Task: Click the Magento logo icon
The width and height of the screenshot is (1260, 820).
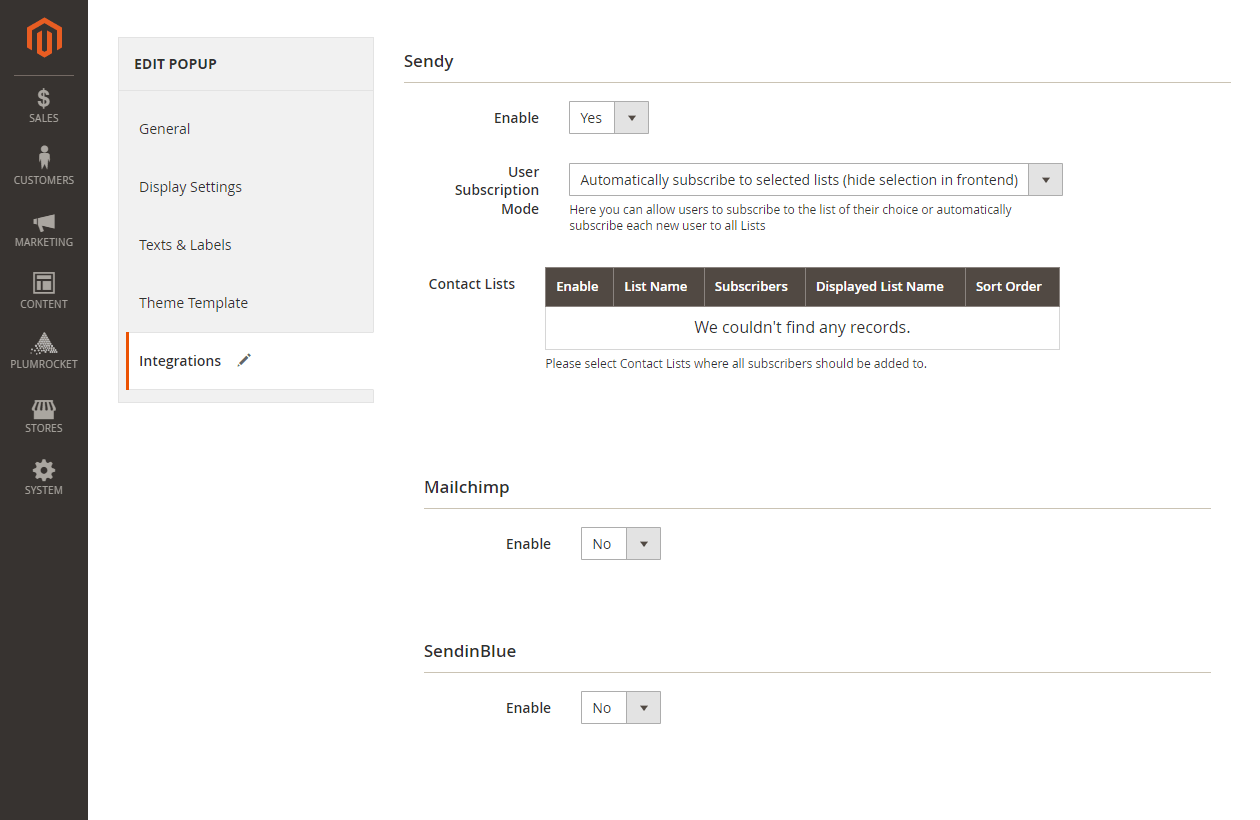Action: (44, 38)
